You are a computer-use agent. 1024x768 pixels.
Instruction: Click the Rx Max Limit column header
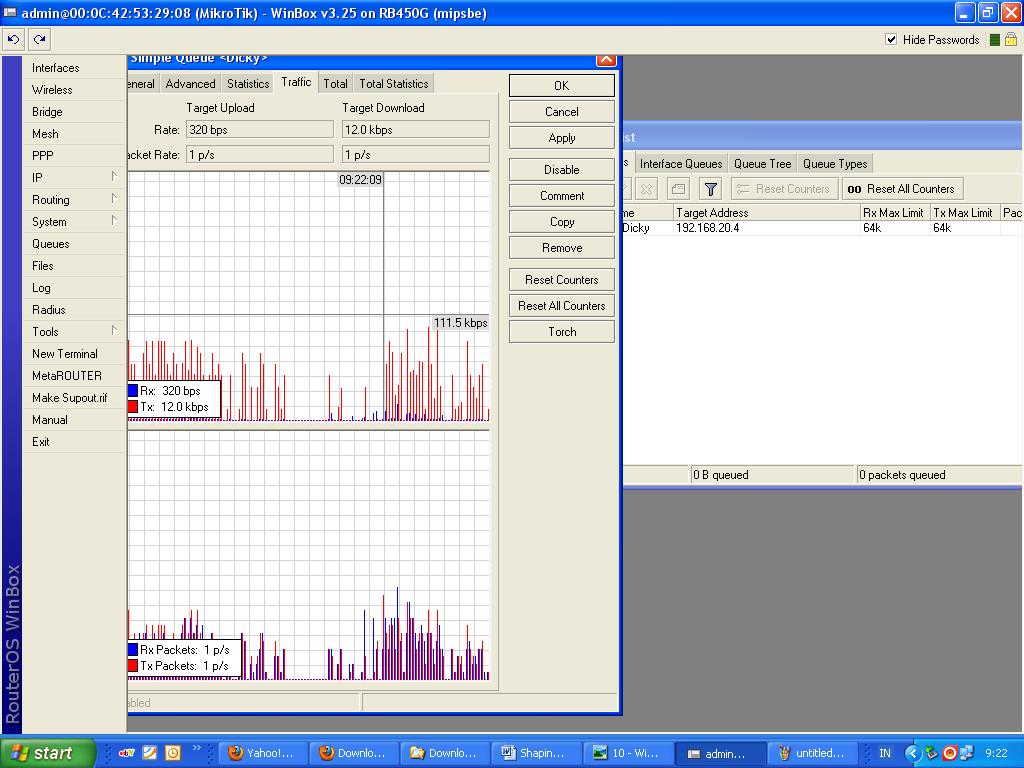(894, 212)
